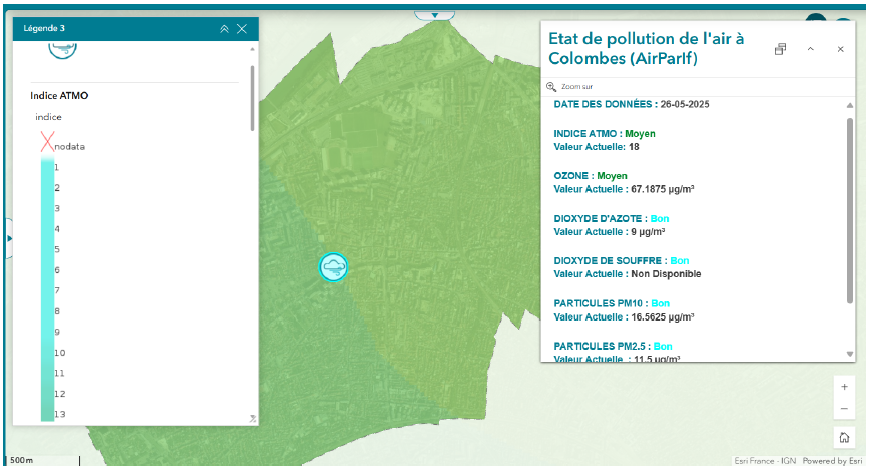Open the Esri France - IGN attribution link

(765, 461)
